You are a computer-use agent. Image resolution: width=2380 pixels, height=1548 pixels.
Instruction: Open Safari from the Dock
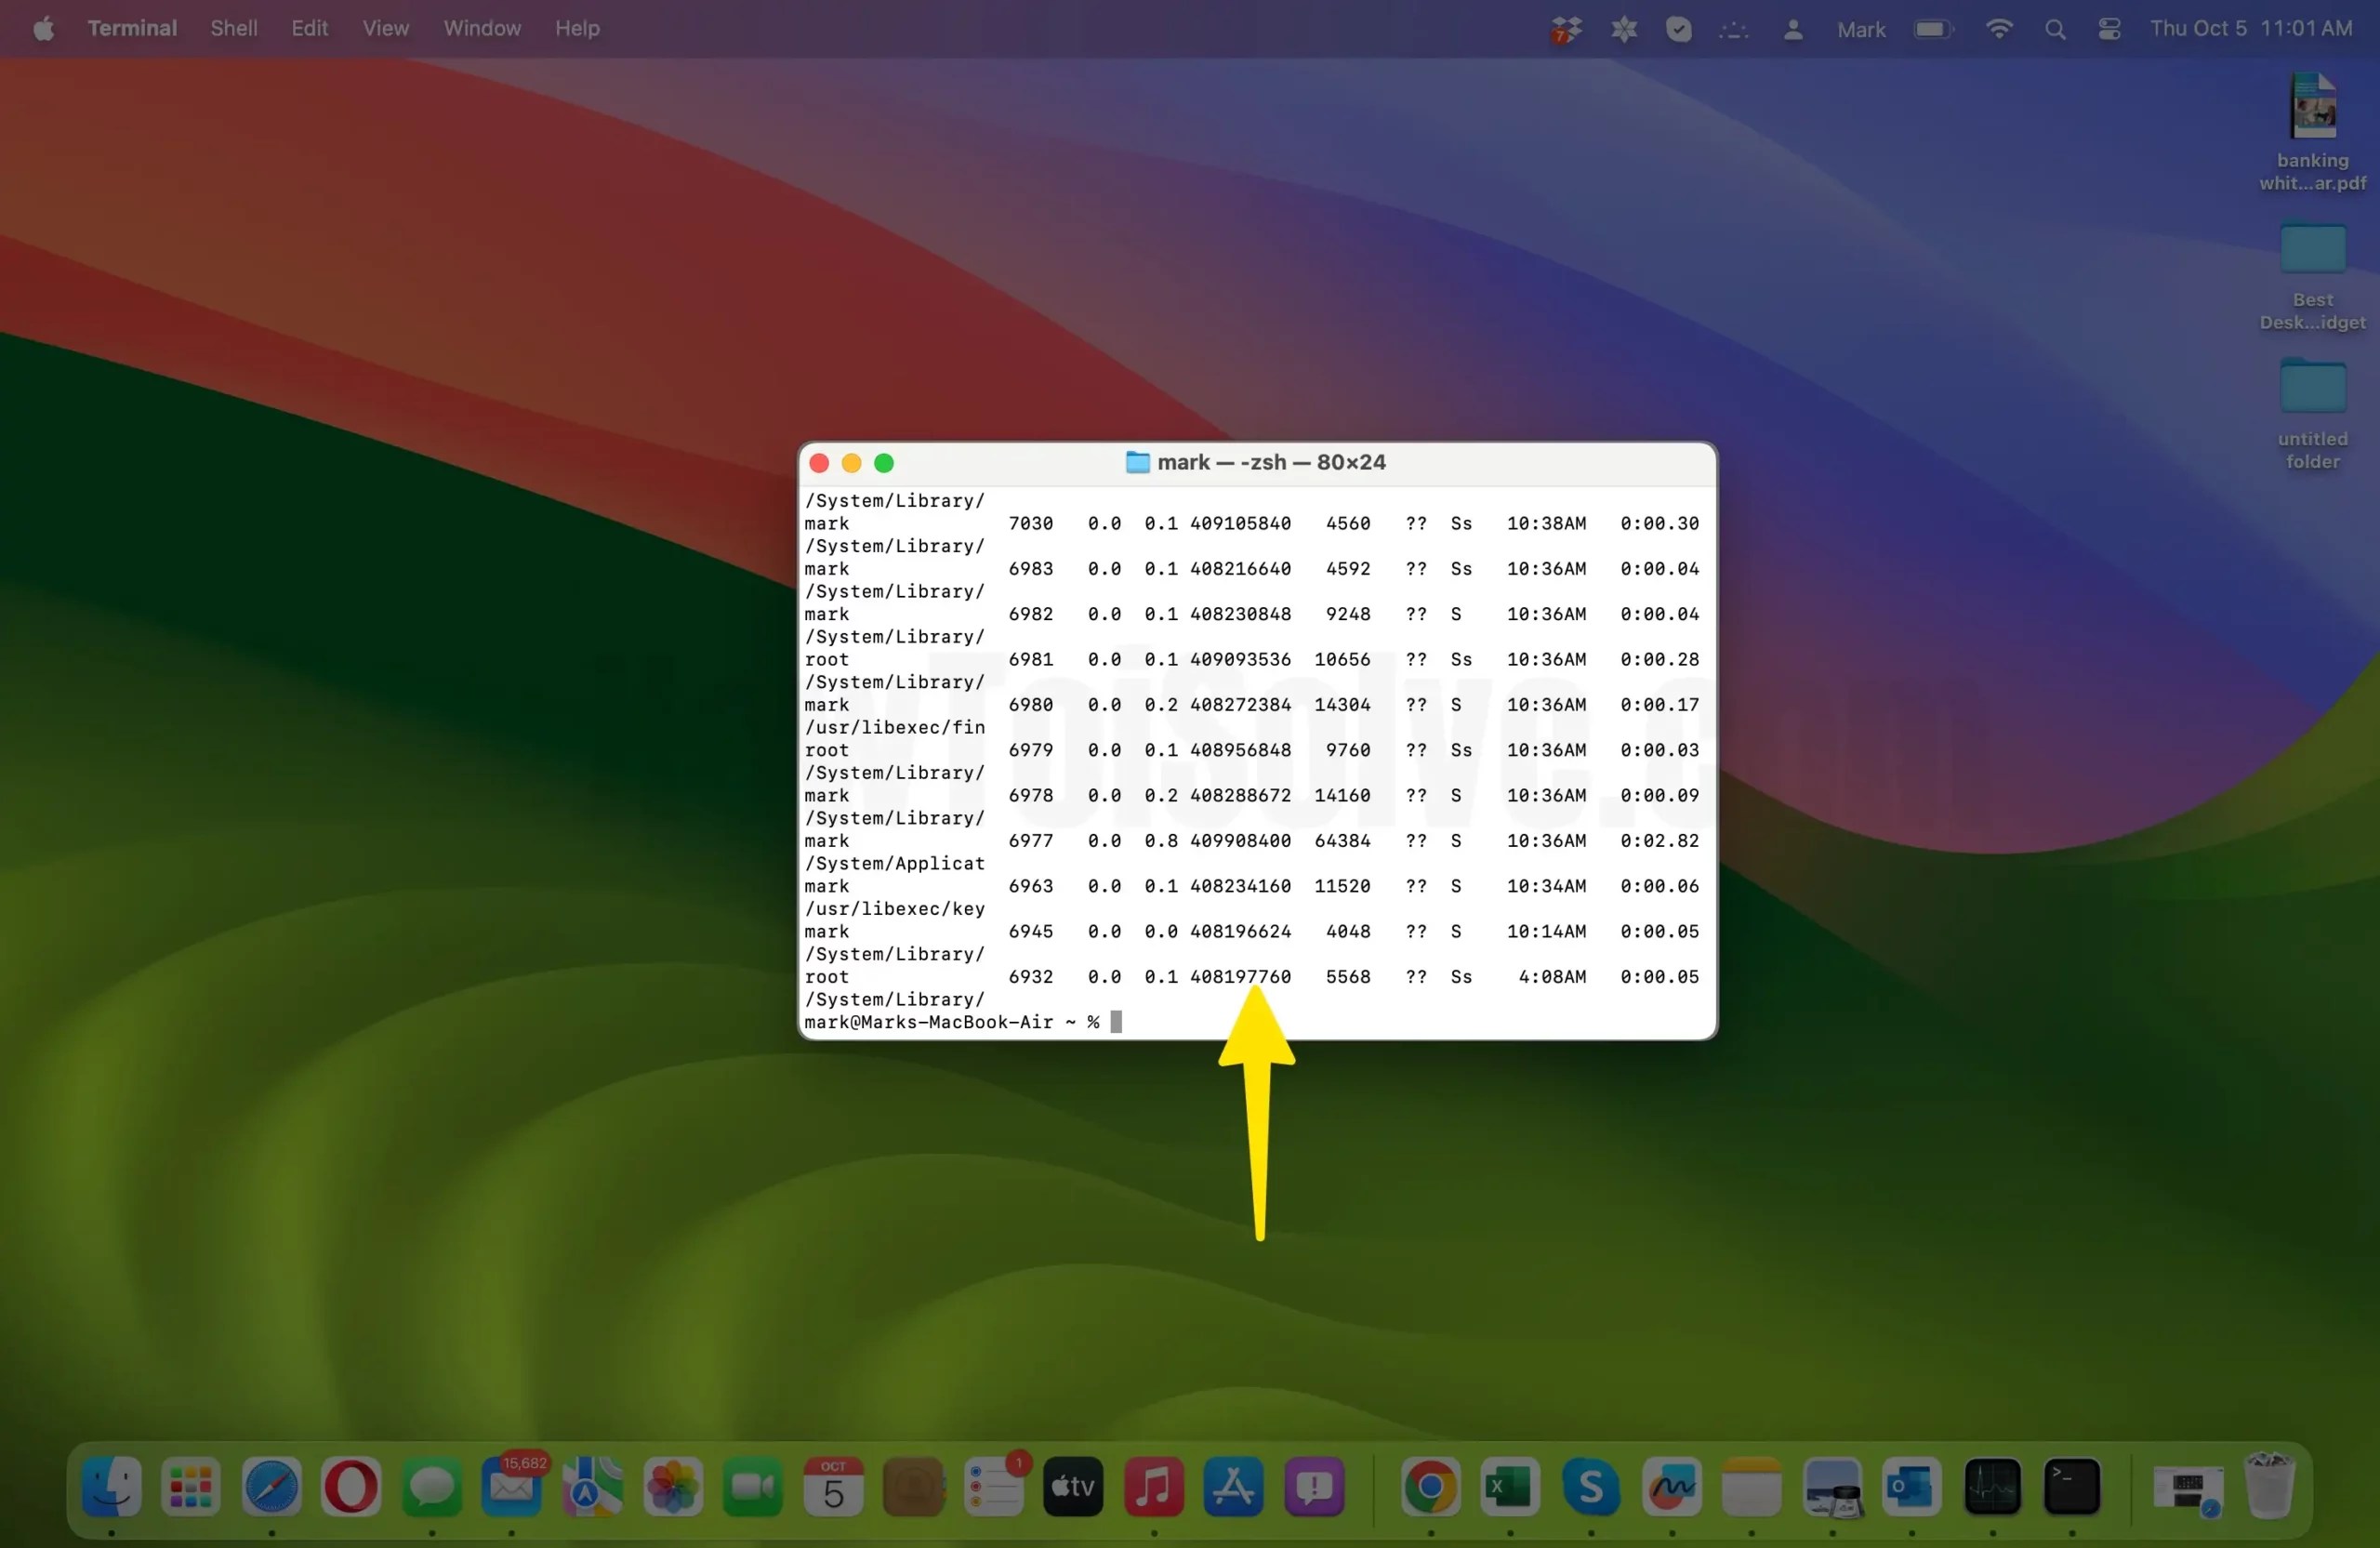[271, 1490]
